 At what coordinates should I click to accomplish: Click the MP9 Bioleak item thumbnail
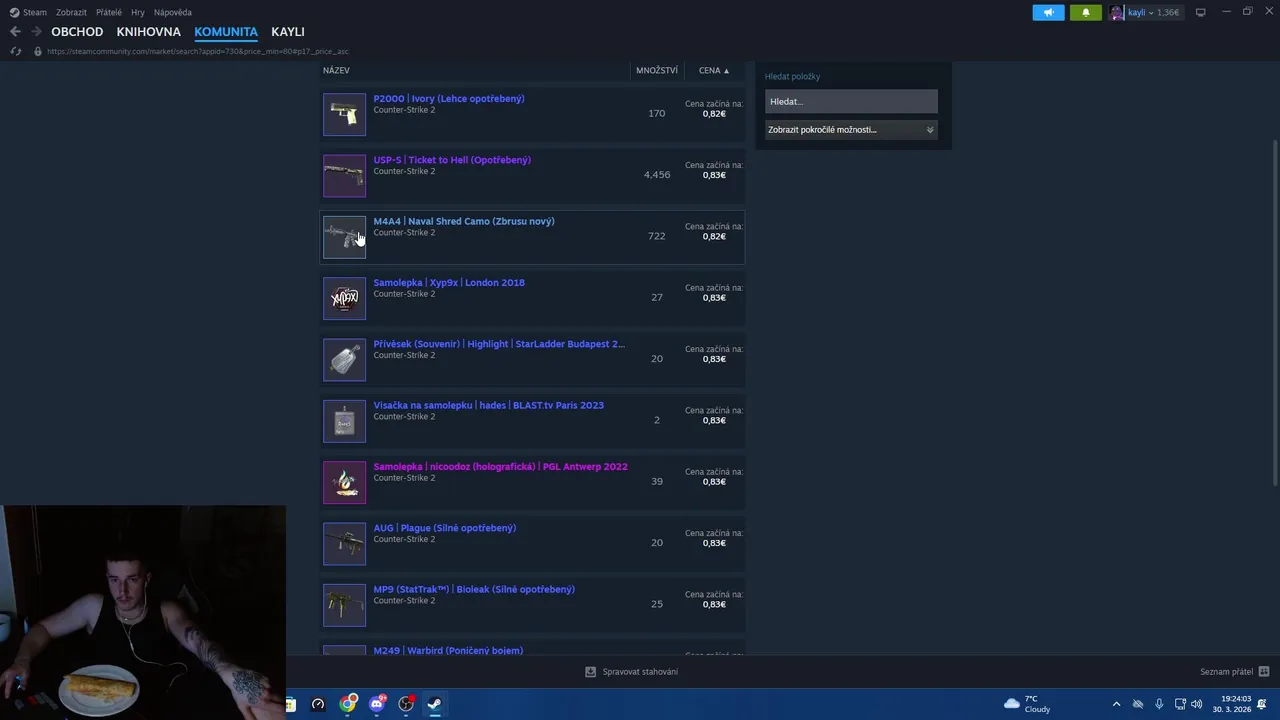[x=344, y=604]
